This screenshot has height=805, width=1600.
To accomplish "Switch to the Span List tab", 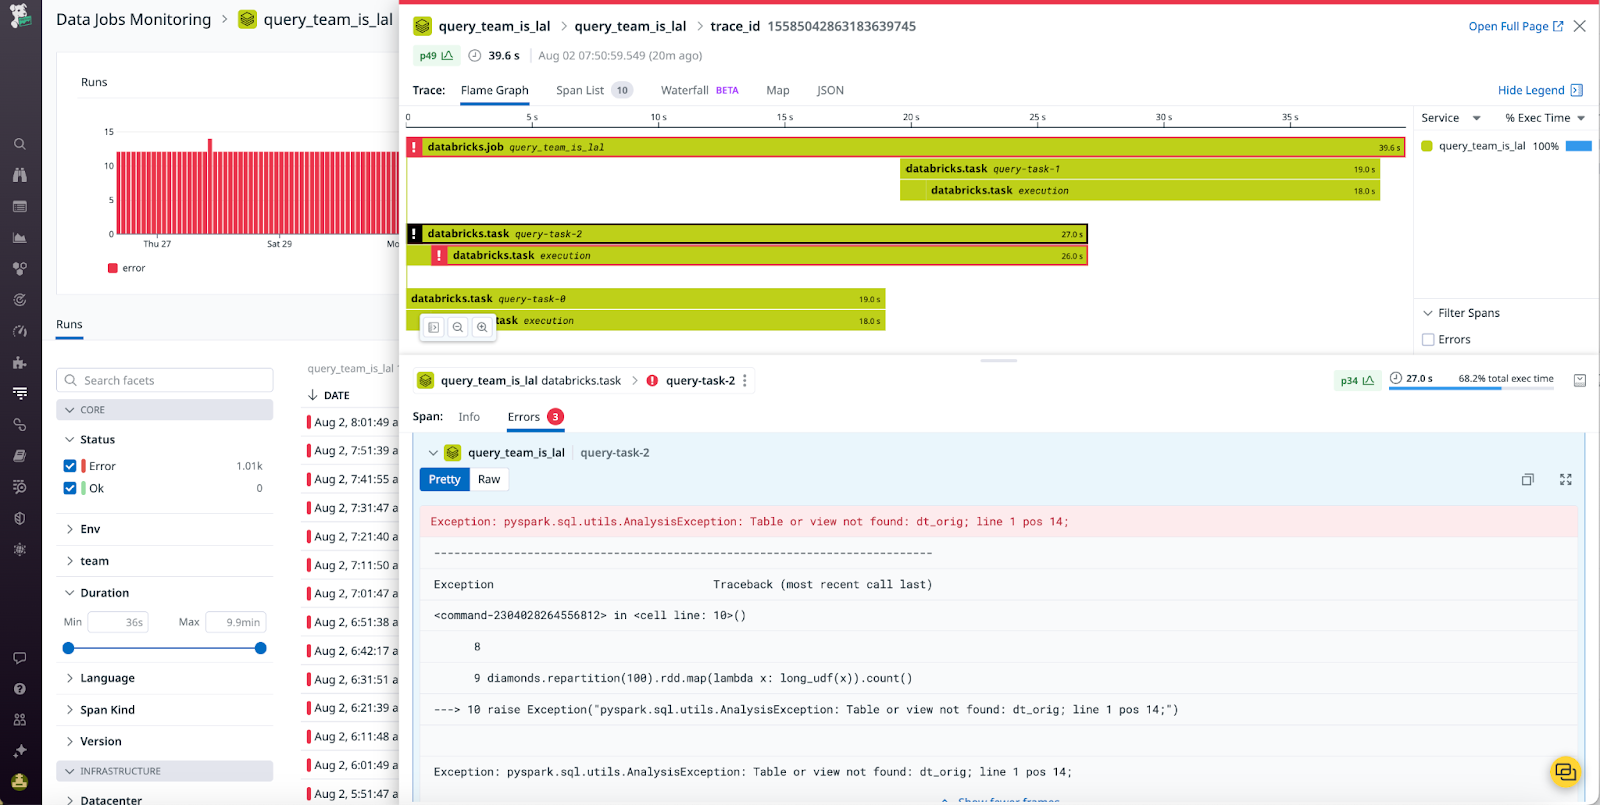I will point(580,91).
